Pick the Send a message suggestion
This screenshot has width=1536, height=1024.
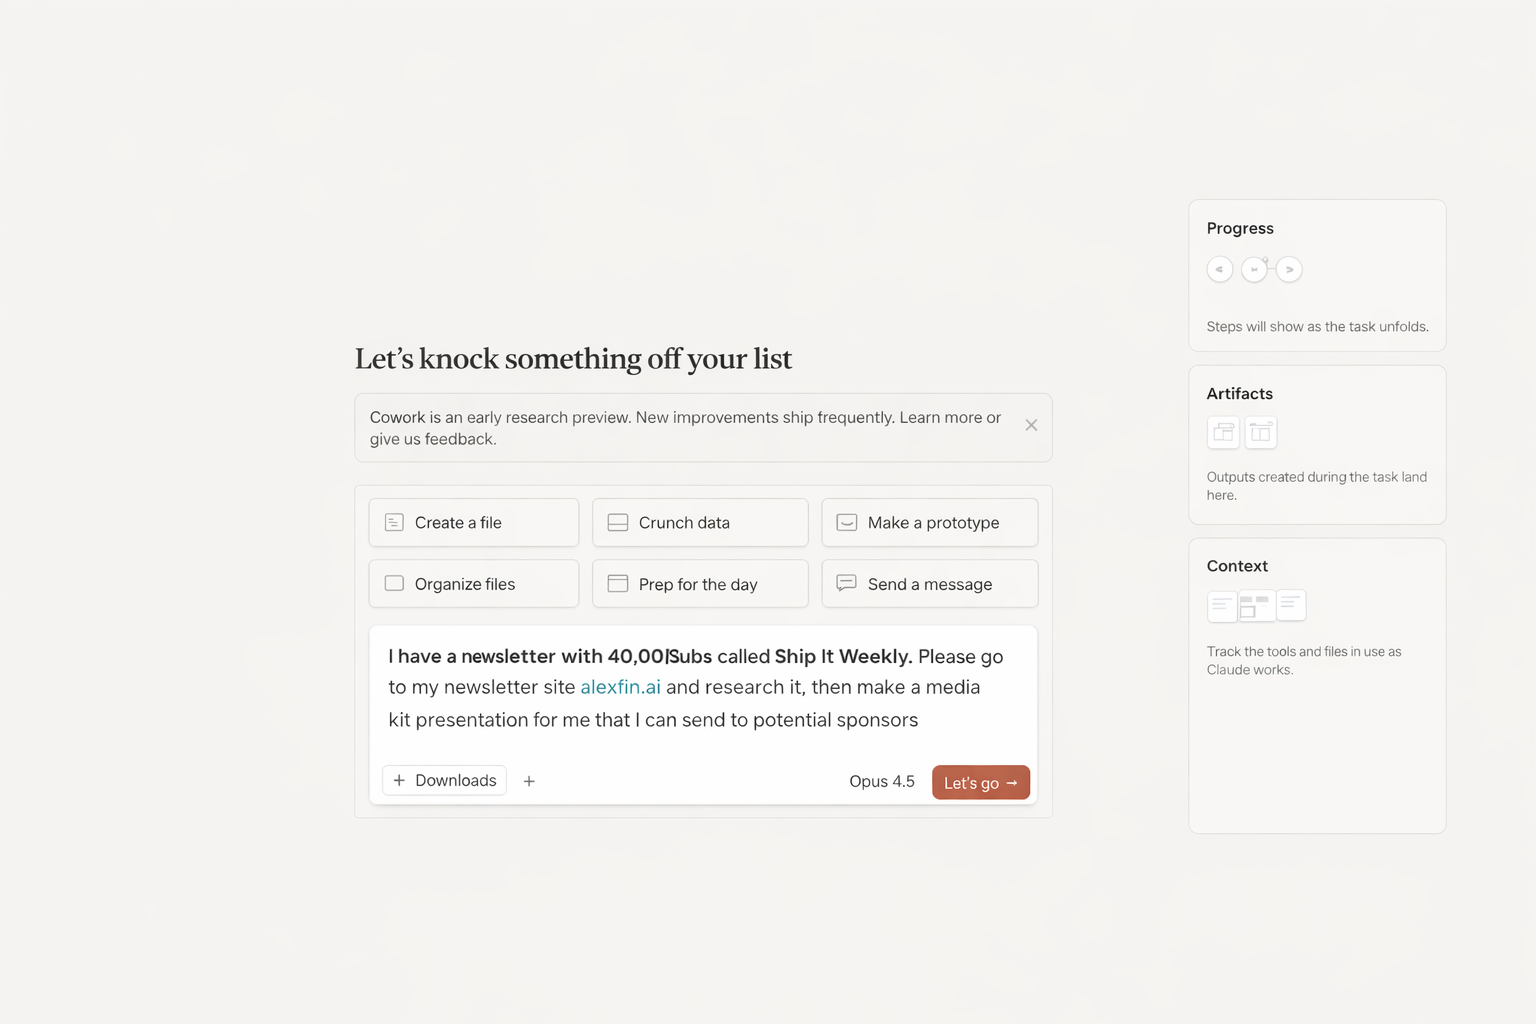[x=930, y=584]
